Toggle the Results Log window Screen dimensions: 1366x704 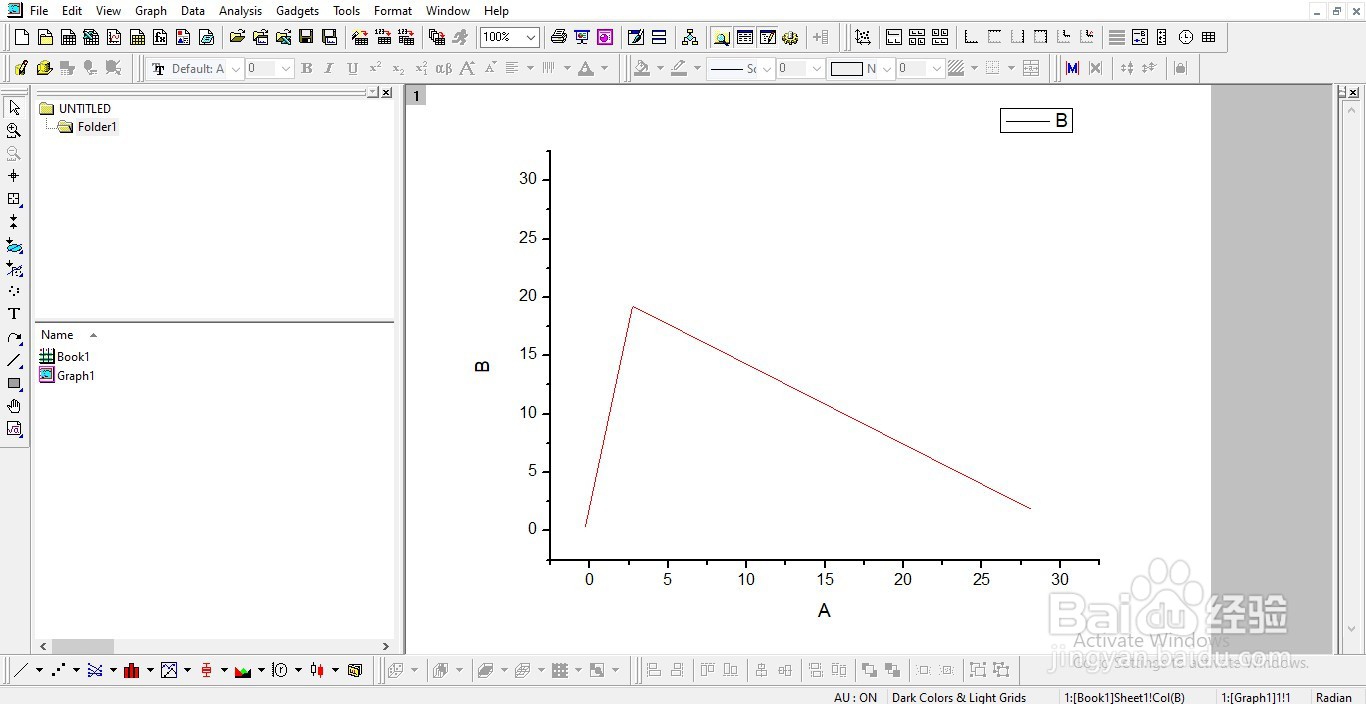click(x=744, y=37)
